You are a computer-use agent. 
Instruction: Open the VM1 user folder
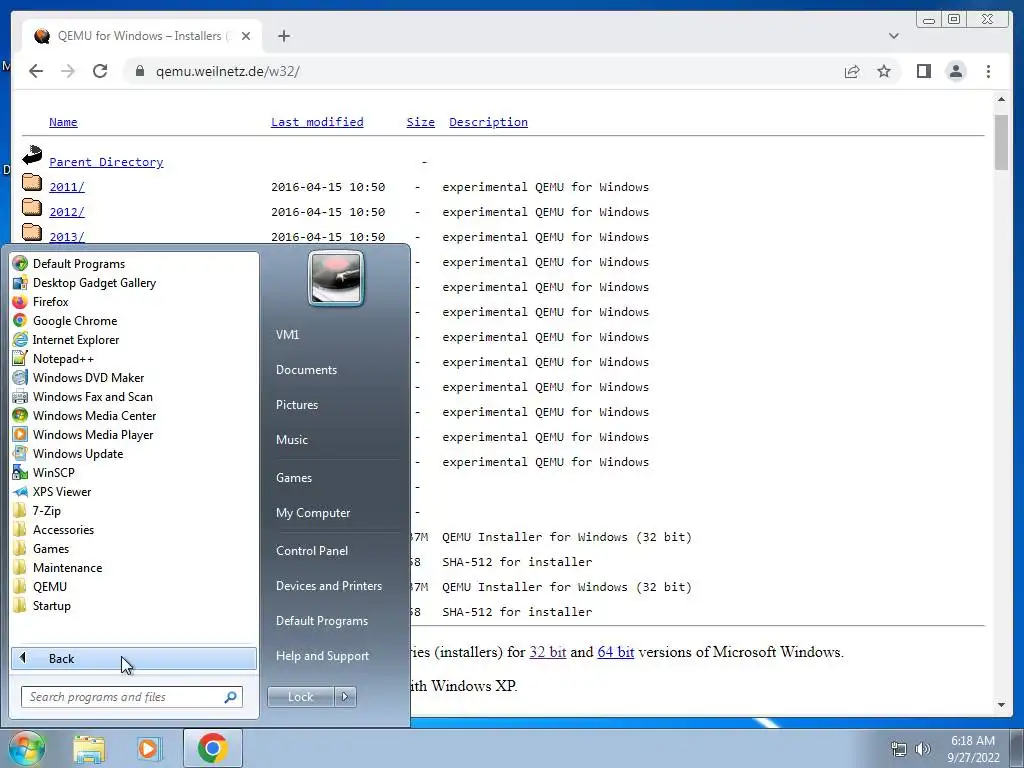point(287,334)
